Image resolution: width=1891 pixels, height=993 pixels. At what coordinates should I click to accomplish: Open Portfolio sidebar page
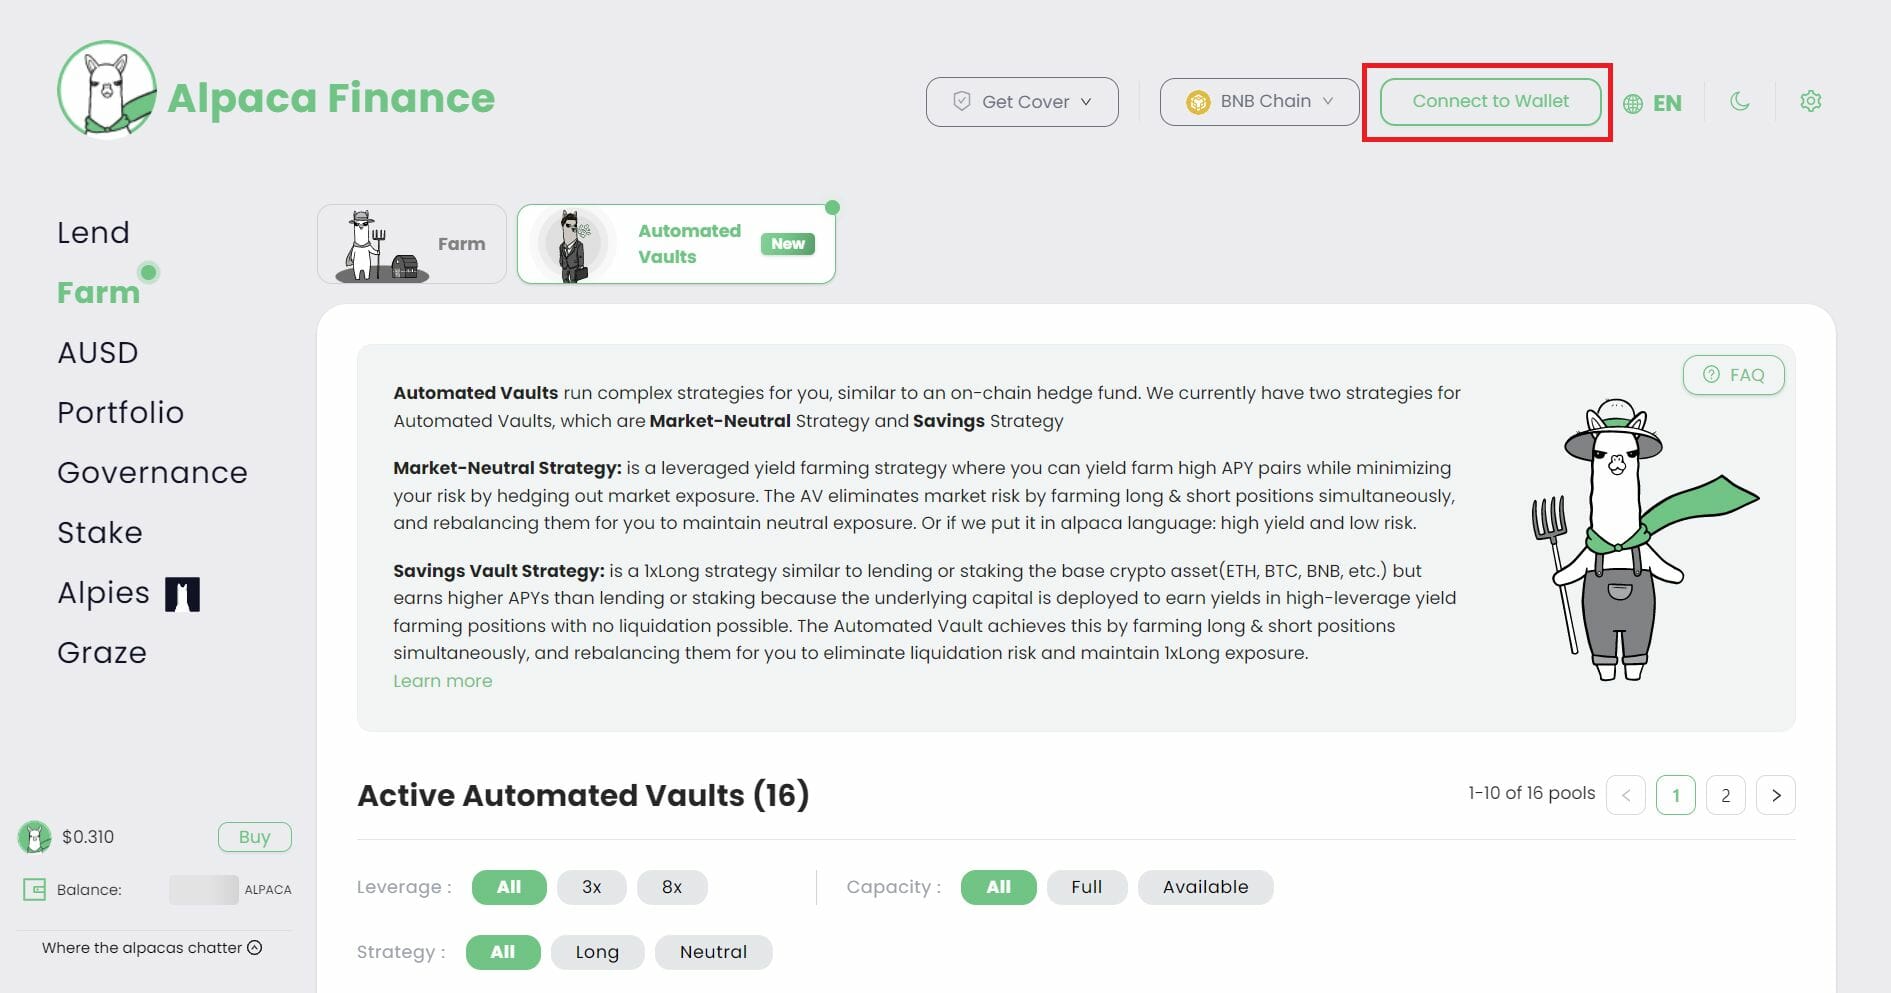click(x=121, y=412)
